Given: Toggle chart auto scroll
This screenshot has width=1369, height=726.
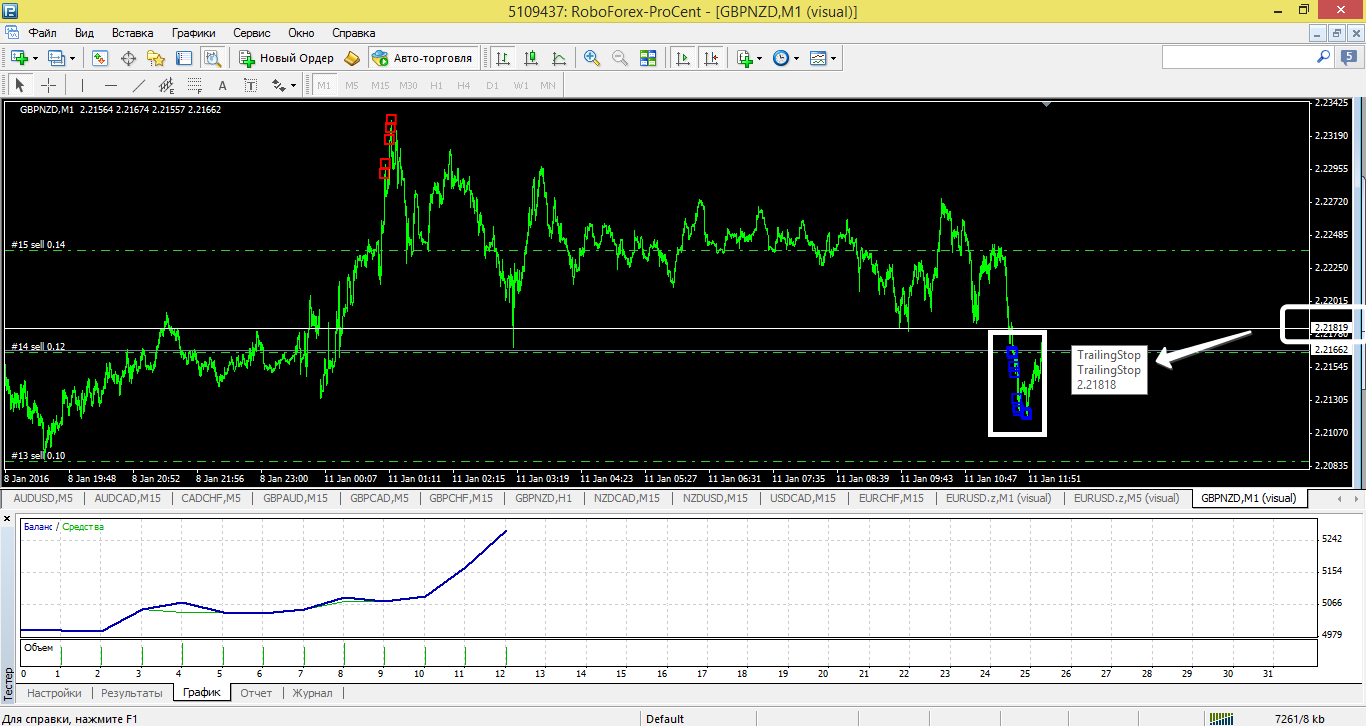Looking at the screenshot, I should [683, 58].
